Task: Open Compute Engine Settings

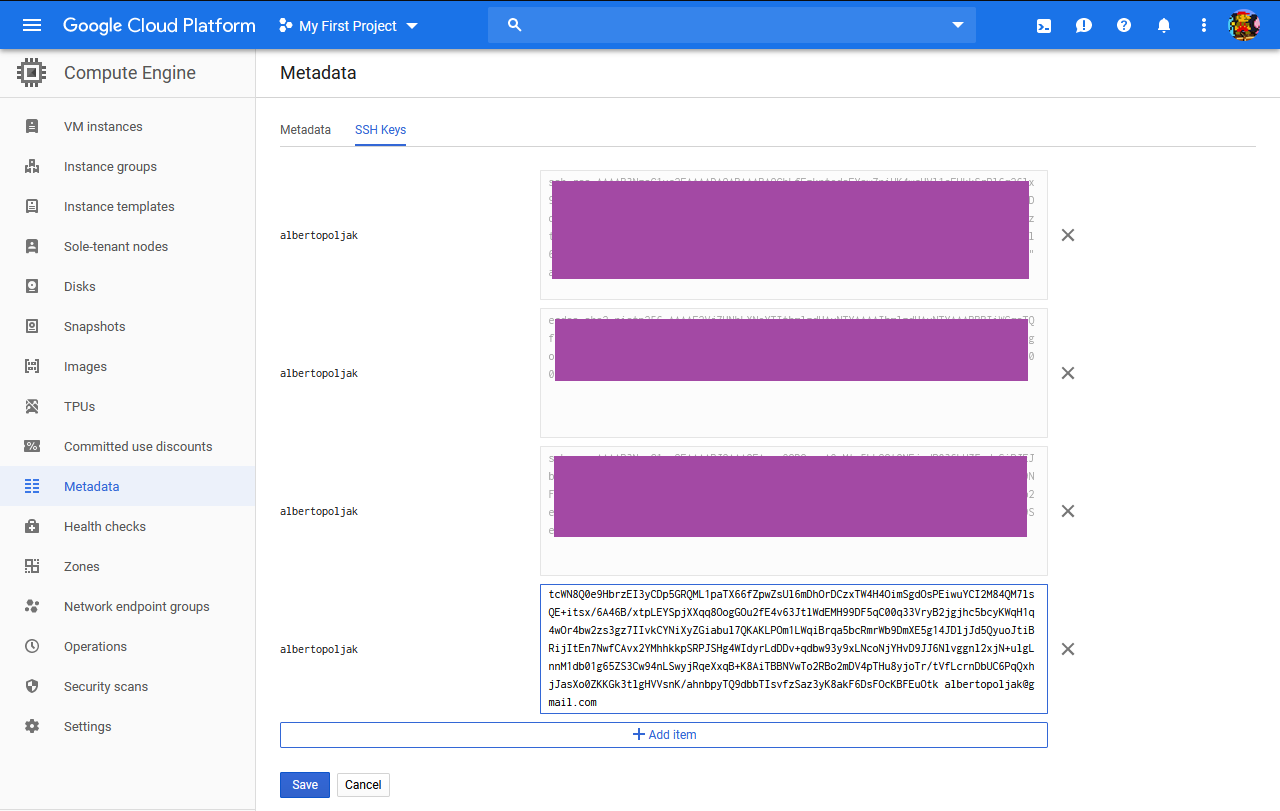Action: 88,727
